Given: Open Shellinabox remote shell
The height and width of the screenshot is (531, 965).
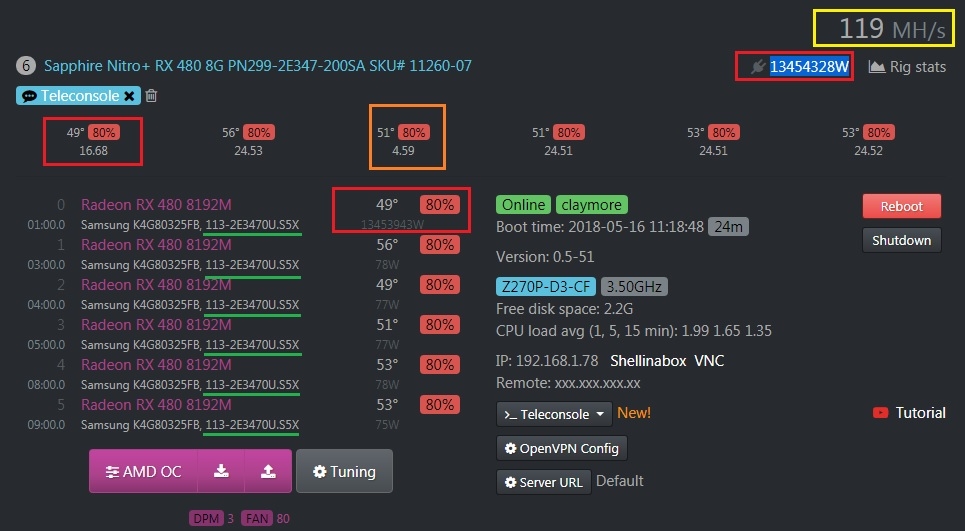Looking at the screenshot, I should pos(648,361).
